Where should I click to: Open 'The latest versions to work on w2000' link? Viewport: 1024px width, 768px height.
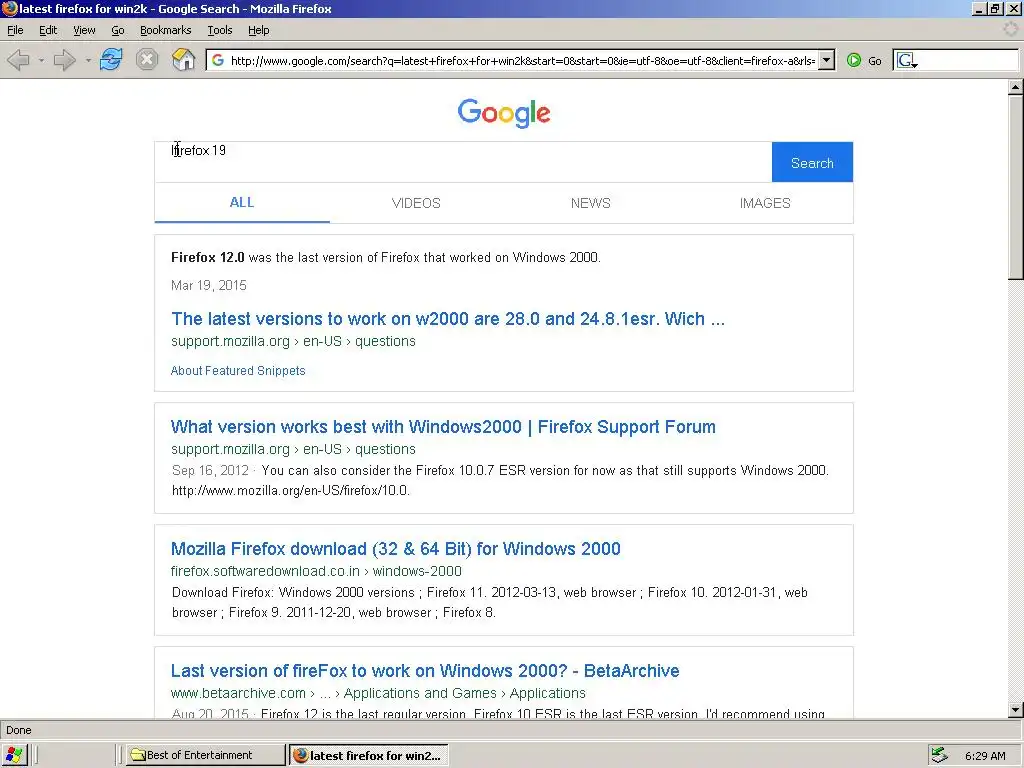pos(448,319)
